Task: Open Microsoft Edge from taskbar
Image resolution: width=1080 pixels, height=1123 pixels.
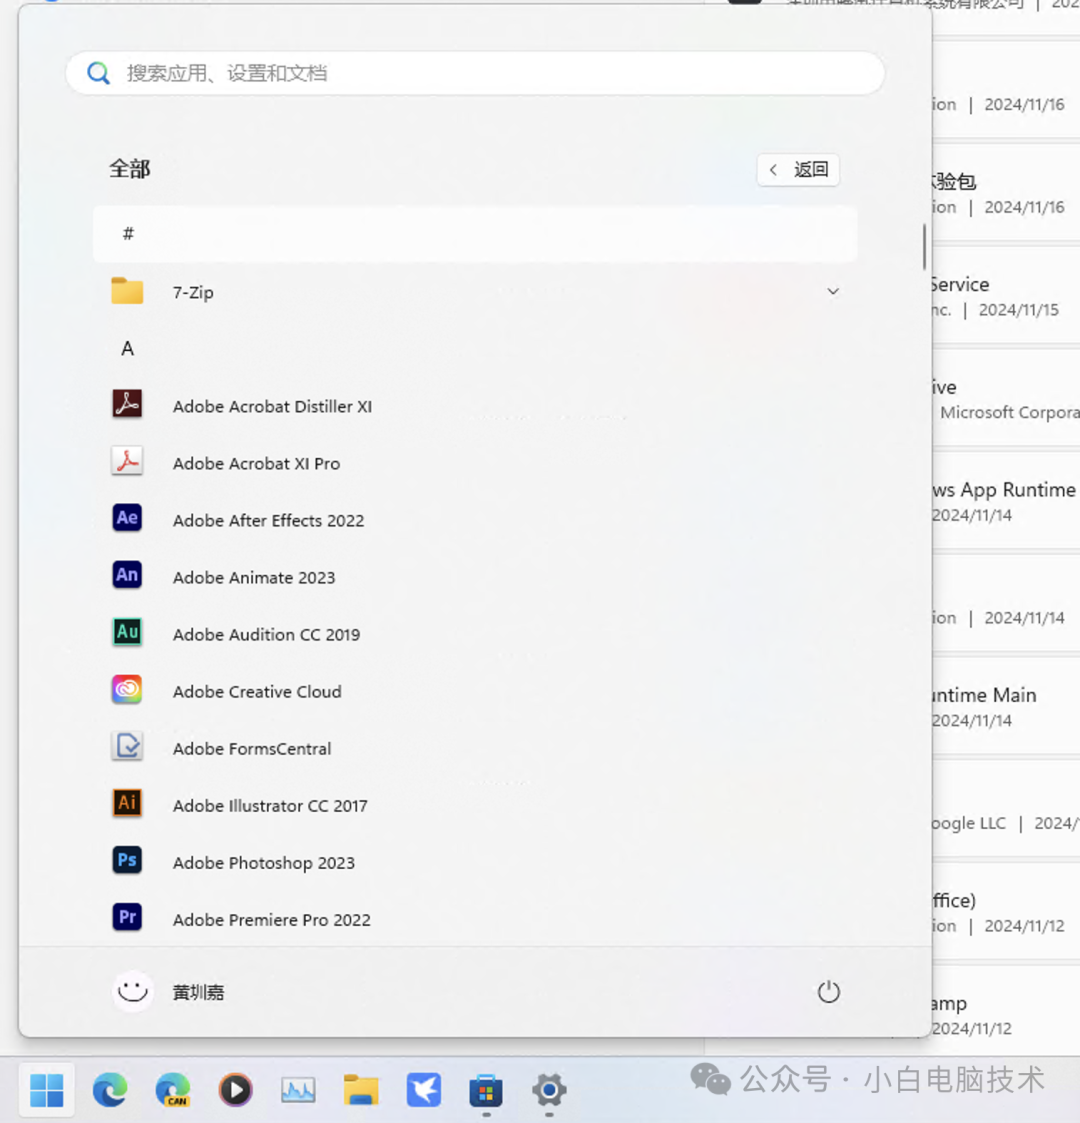Action: 110,1090
